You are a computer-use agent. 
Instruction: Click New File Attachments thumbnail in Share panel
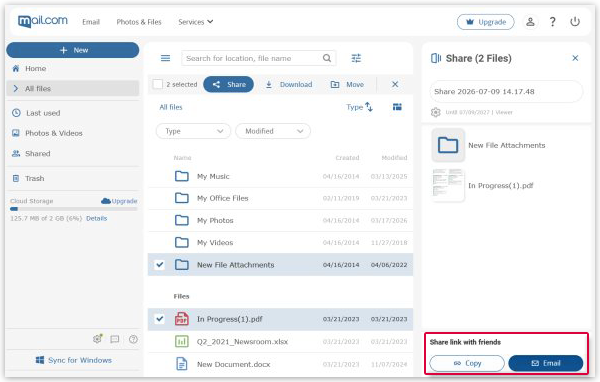pyautogui.click(x=448, y=145)
